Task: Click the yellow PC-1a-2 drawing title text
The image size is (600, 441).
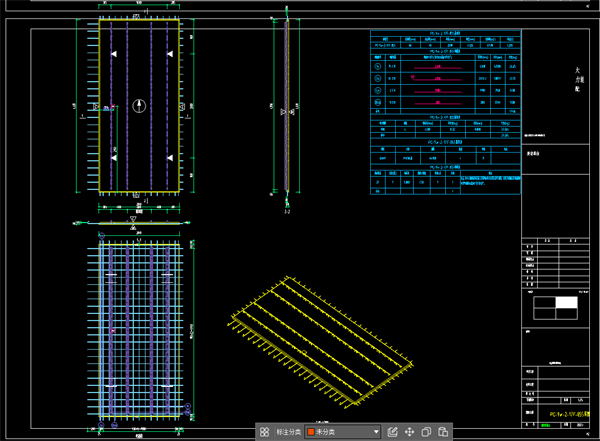Action: (569, 414)
